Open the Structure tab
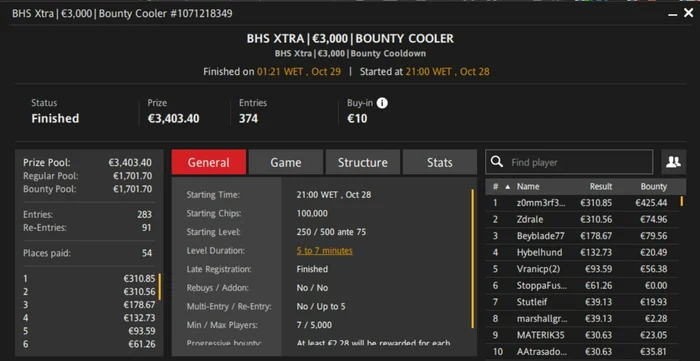 coord(362,162)
